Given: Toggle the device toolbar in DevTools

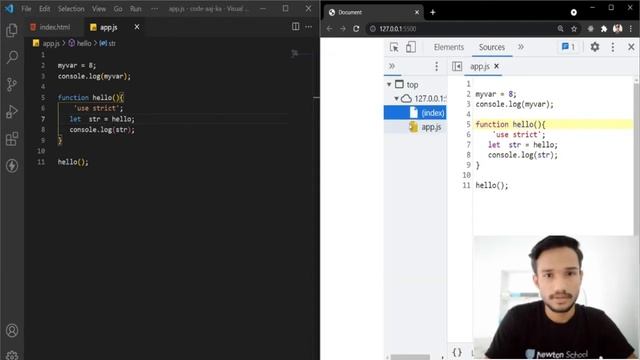Looking at the screenshot, I should click(x=411, y=47).
